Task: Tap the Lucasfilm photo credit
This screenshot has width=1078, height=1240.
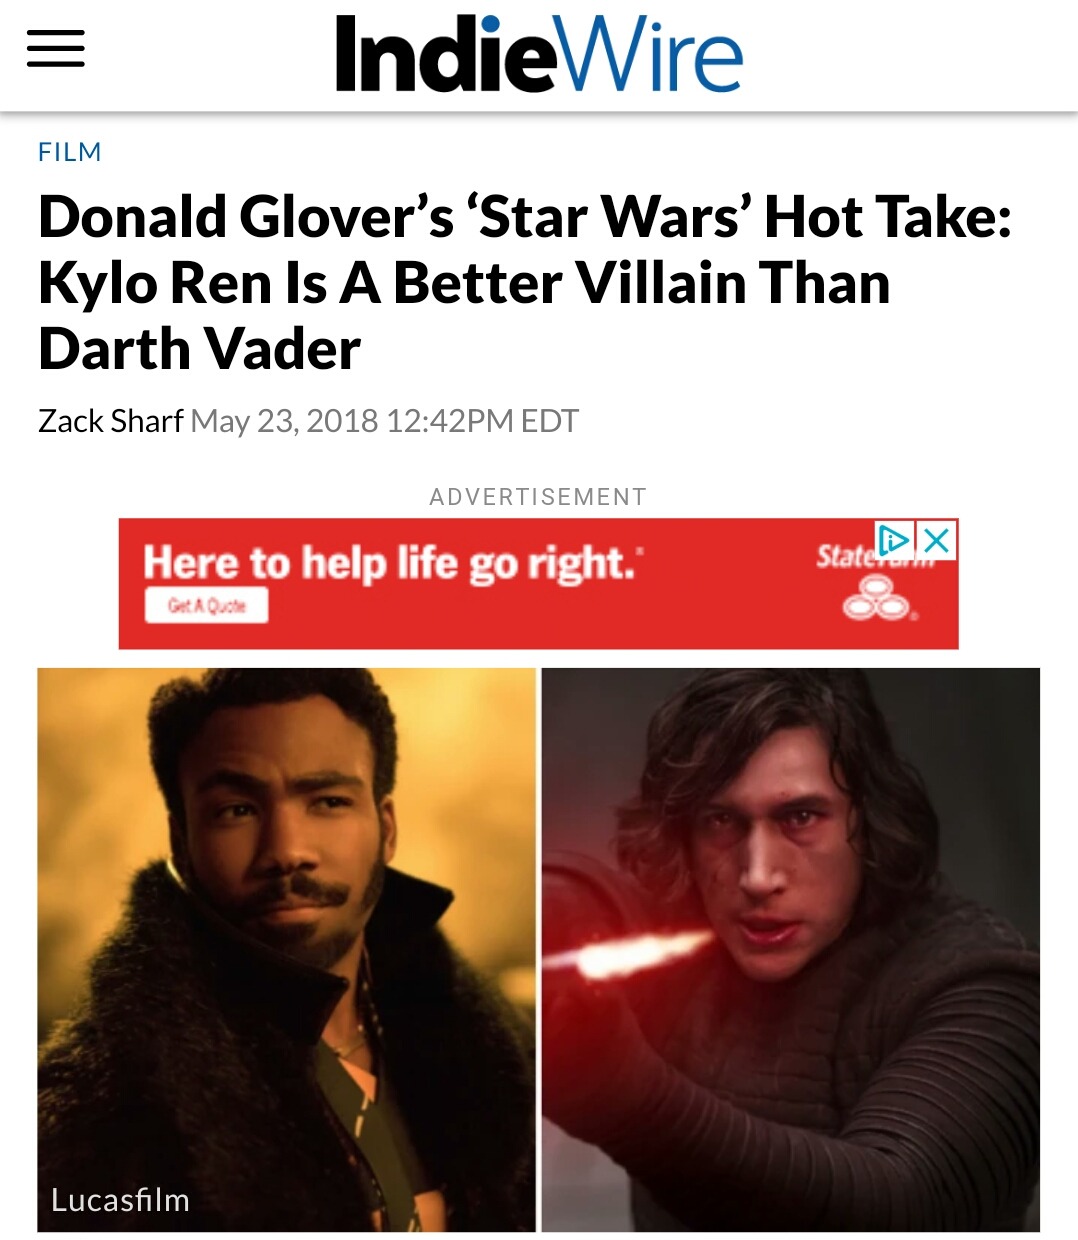Action: click(121, 1200)
